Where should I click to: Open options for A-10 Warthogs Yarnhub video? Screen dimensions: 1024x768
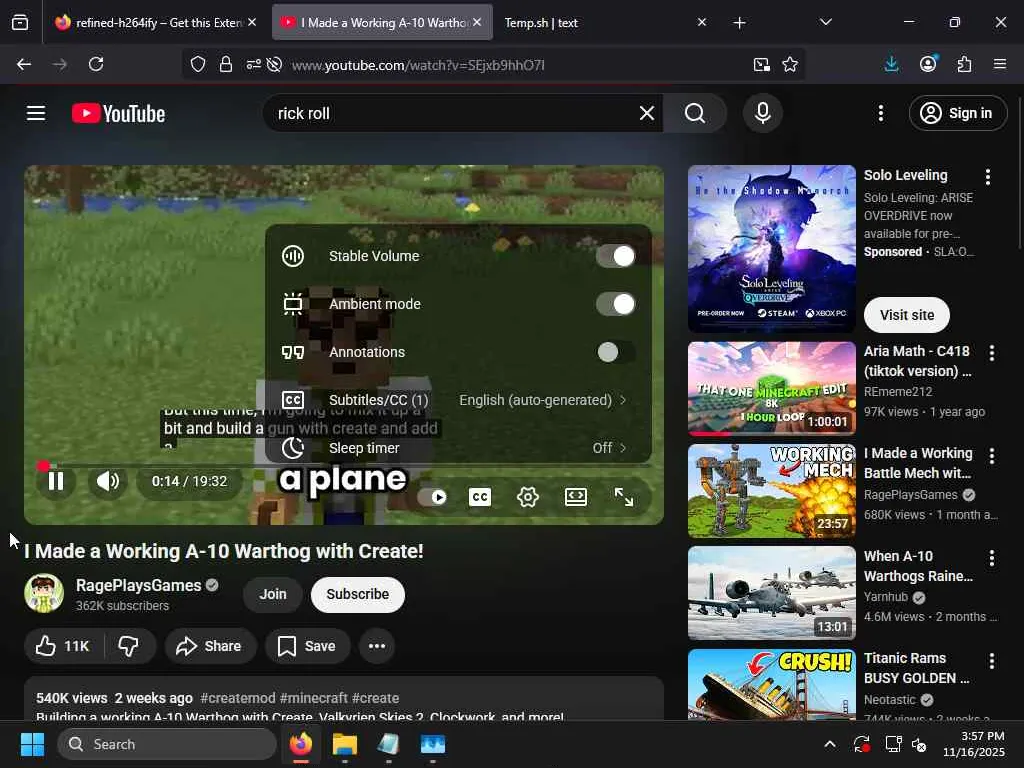click(991, 558)
